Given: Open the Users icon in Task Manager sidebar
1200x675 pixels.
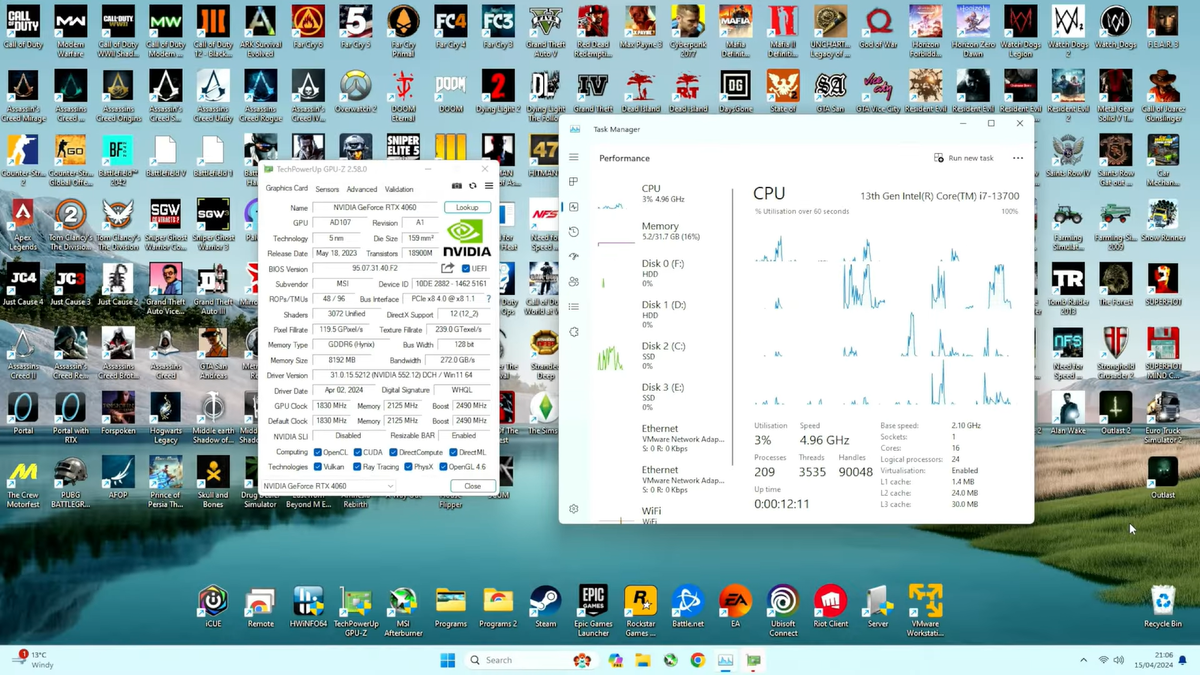Looking at the screenshot, I should [x=574, y=282].
